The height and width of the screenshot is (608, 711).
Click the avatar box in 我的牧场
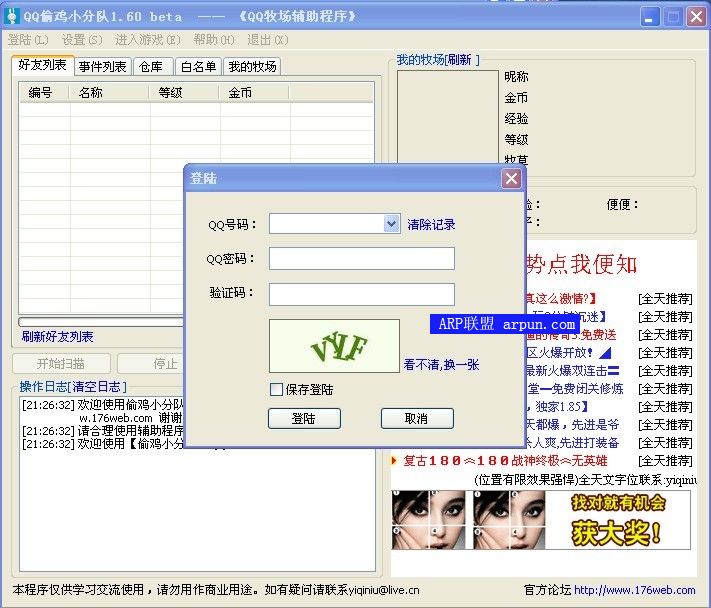tap(448, 117)
